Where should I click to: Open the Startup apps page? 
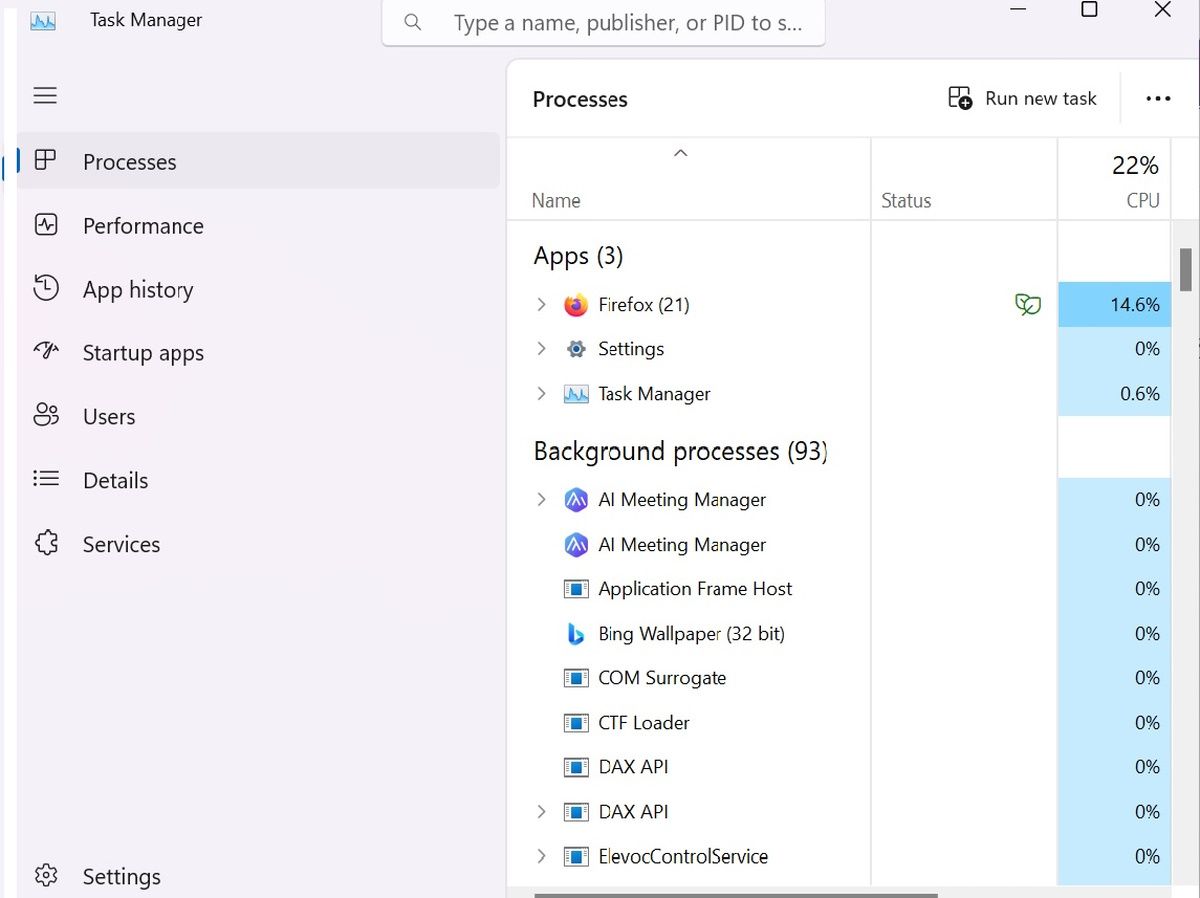click(143, 353)
